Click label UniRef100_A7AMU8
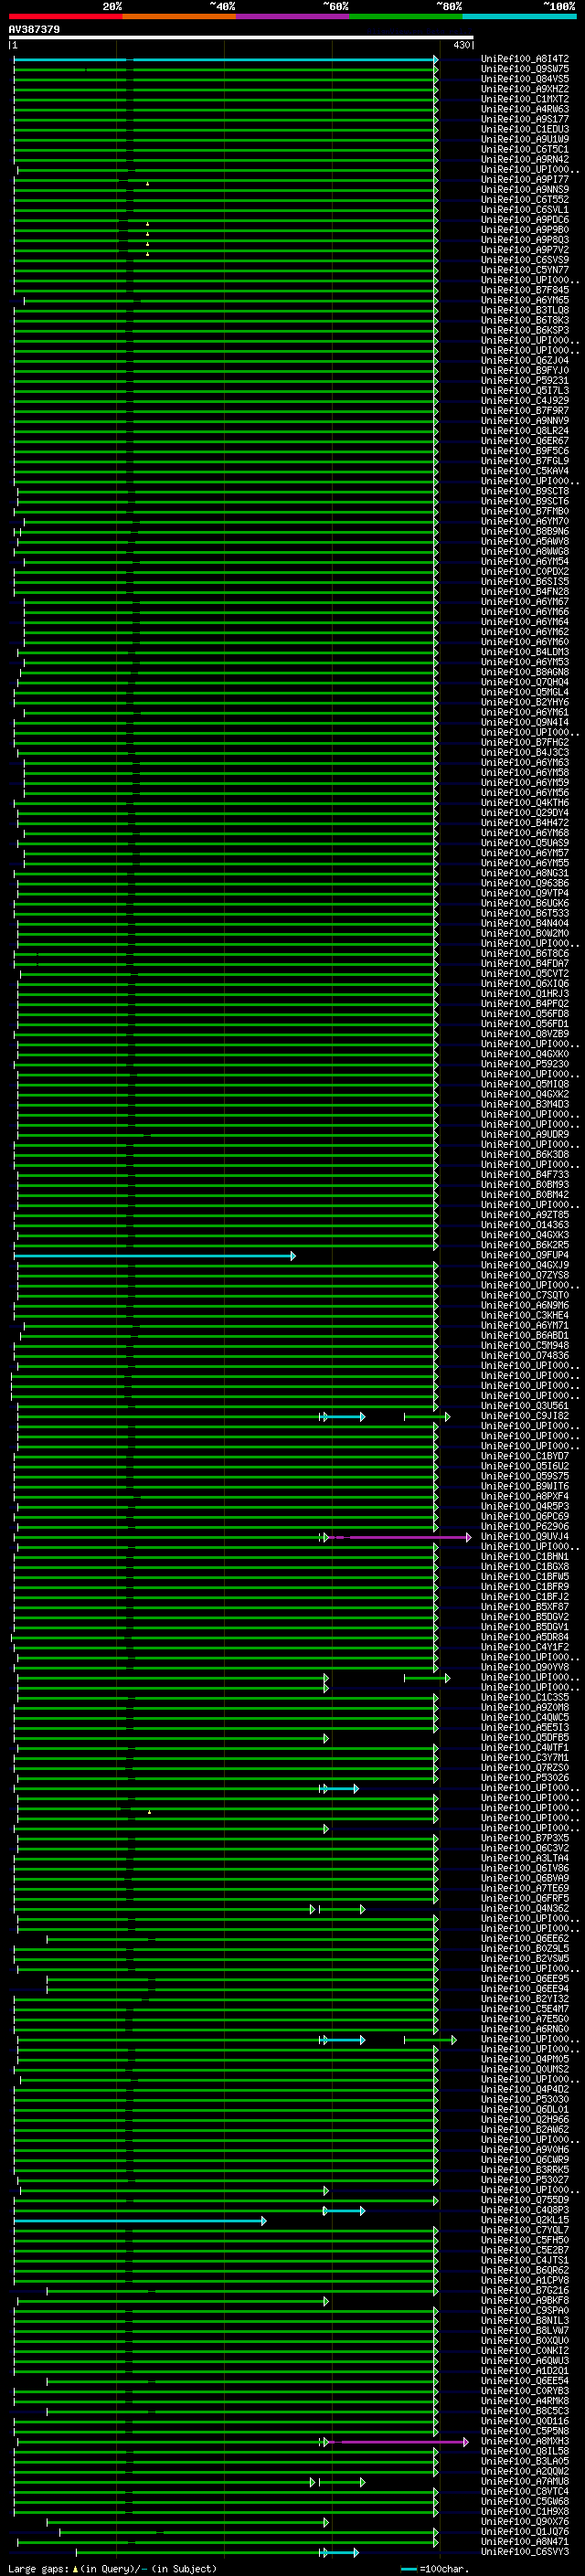 pos(525,2482)
